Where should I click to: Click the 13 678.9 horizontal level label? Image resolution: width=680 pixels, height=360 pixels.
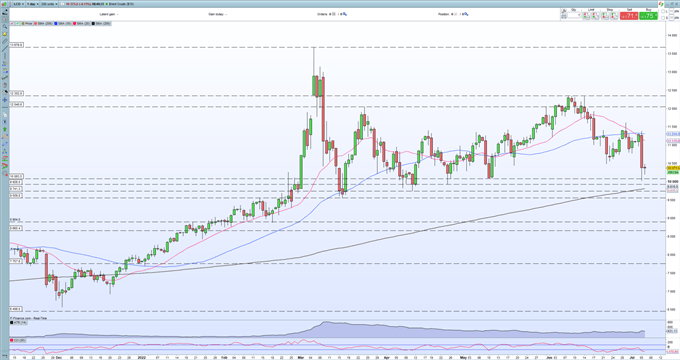[x=16, y=45]
